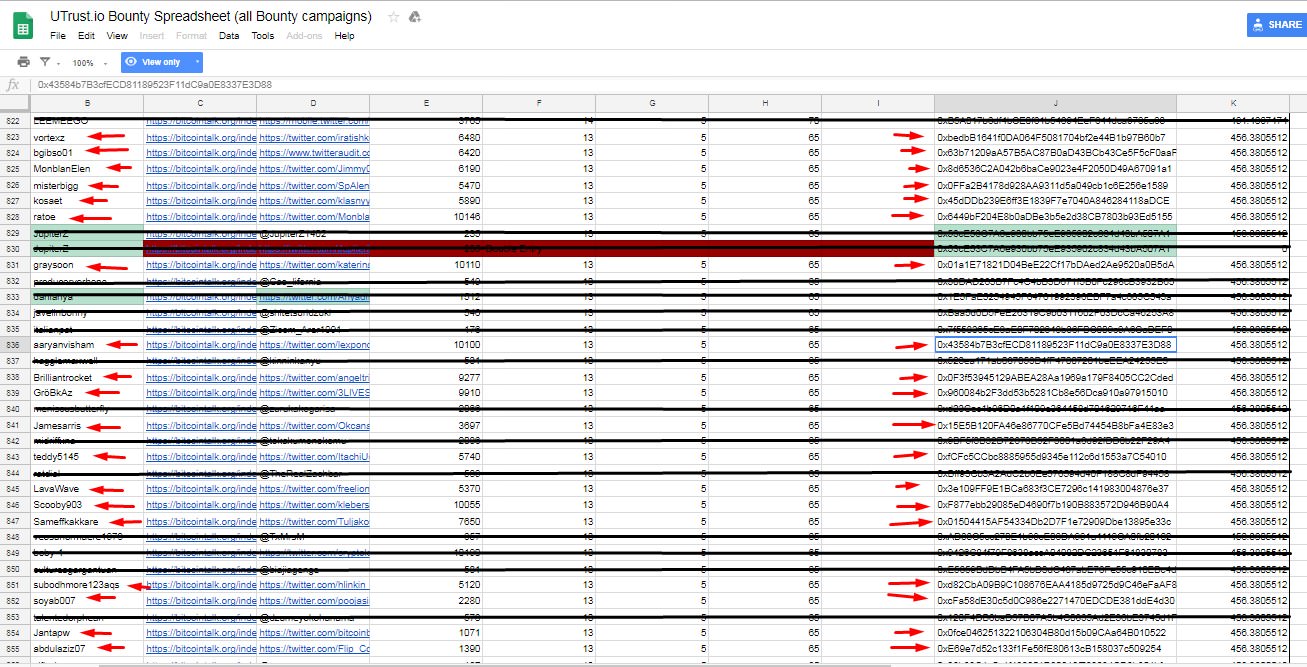Select the cell containing MonblanElen
Viewport: 1307px width, 667px height.
pos(87,169)
